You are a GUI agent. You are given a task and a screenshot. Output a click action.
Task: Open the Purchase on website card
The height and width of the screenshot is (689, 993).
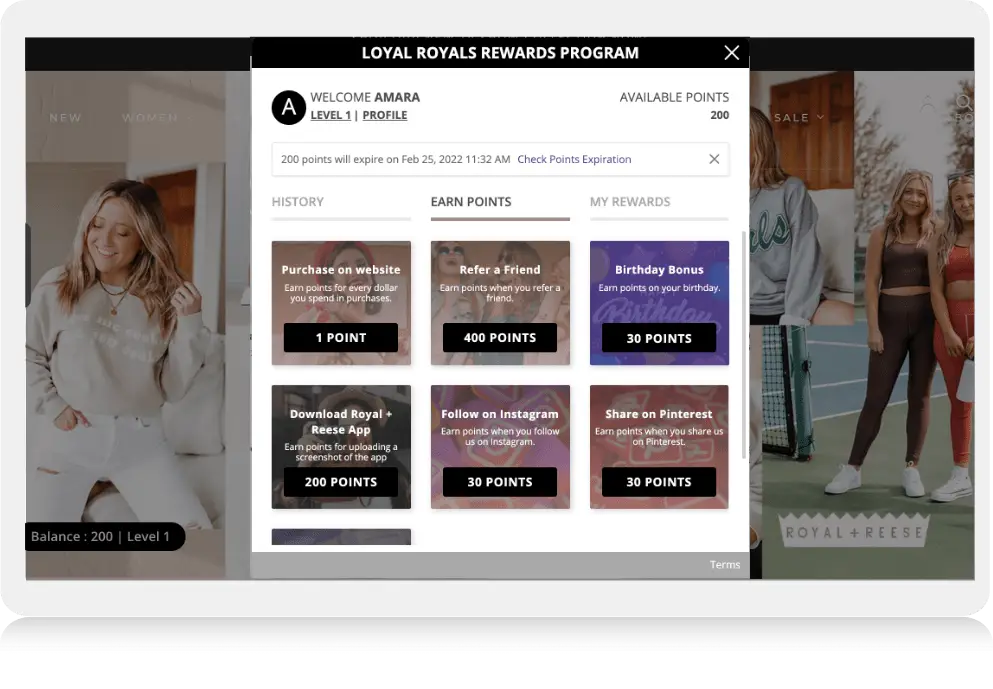tap(341, 303)
